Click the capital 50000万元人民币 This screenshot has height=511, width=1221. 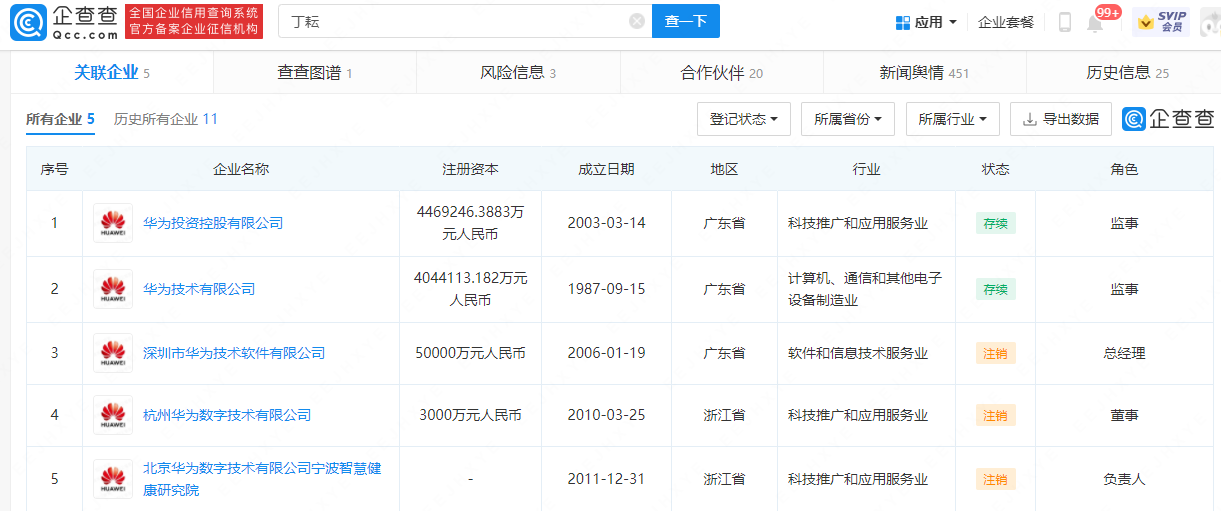pyautogui.click(x=470, y=353)
